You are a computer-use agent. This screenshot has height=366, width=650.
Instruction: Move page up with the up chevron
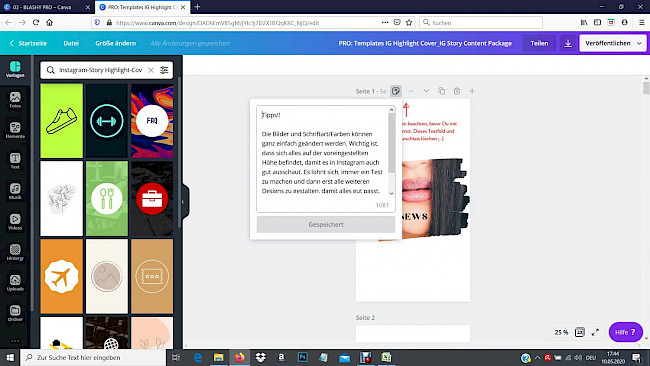411,91
